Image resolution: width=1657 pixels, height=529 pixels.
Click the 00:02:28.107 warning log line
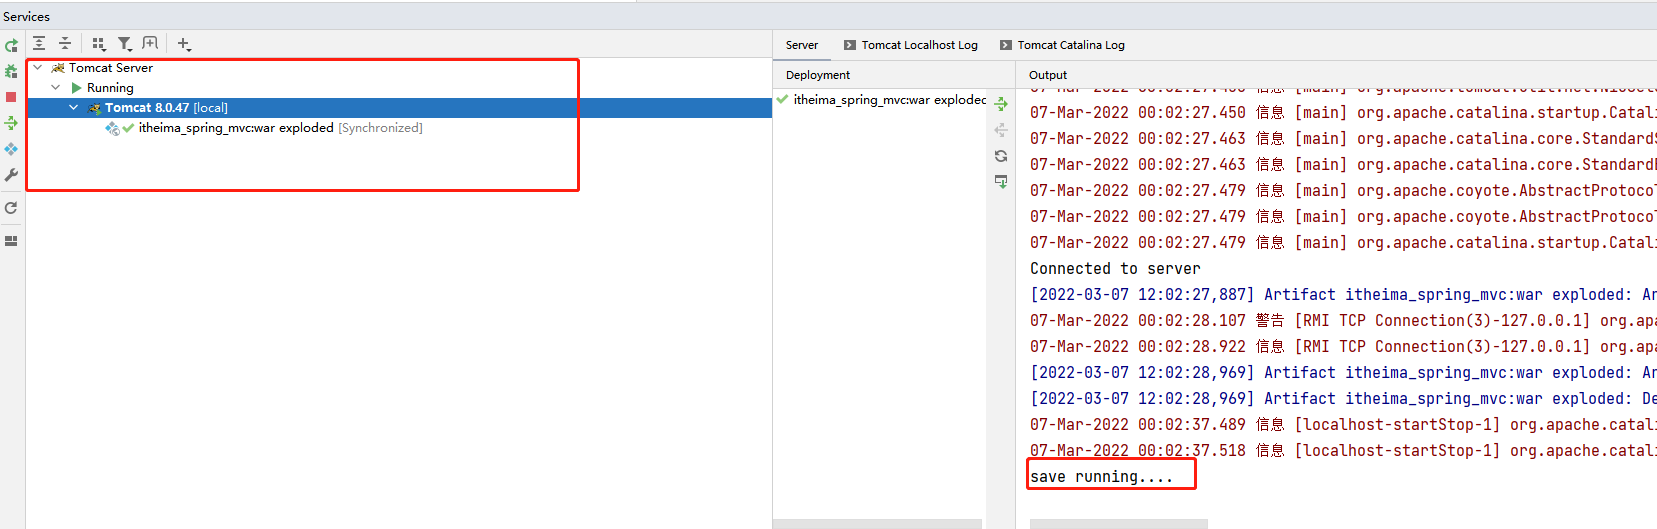click(1343, 321)
